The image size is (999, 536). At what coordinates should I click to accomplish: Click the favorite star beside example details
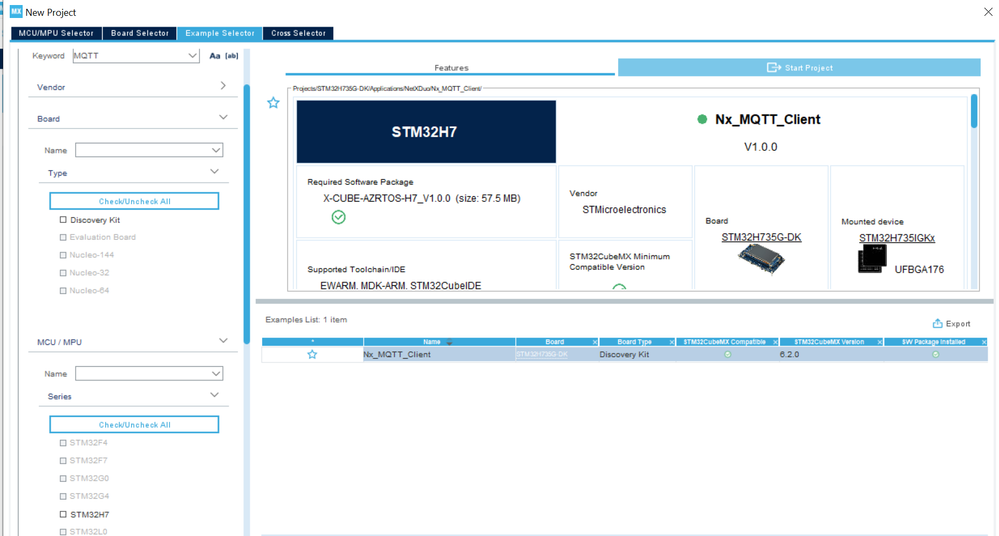click(273, 103)
